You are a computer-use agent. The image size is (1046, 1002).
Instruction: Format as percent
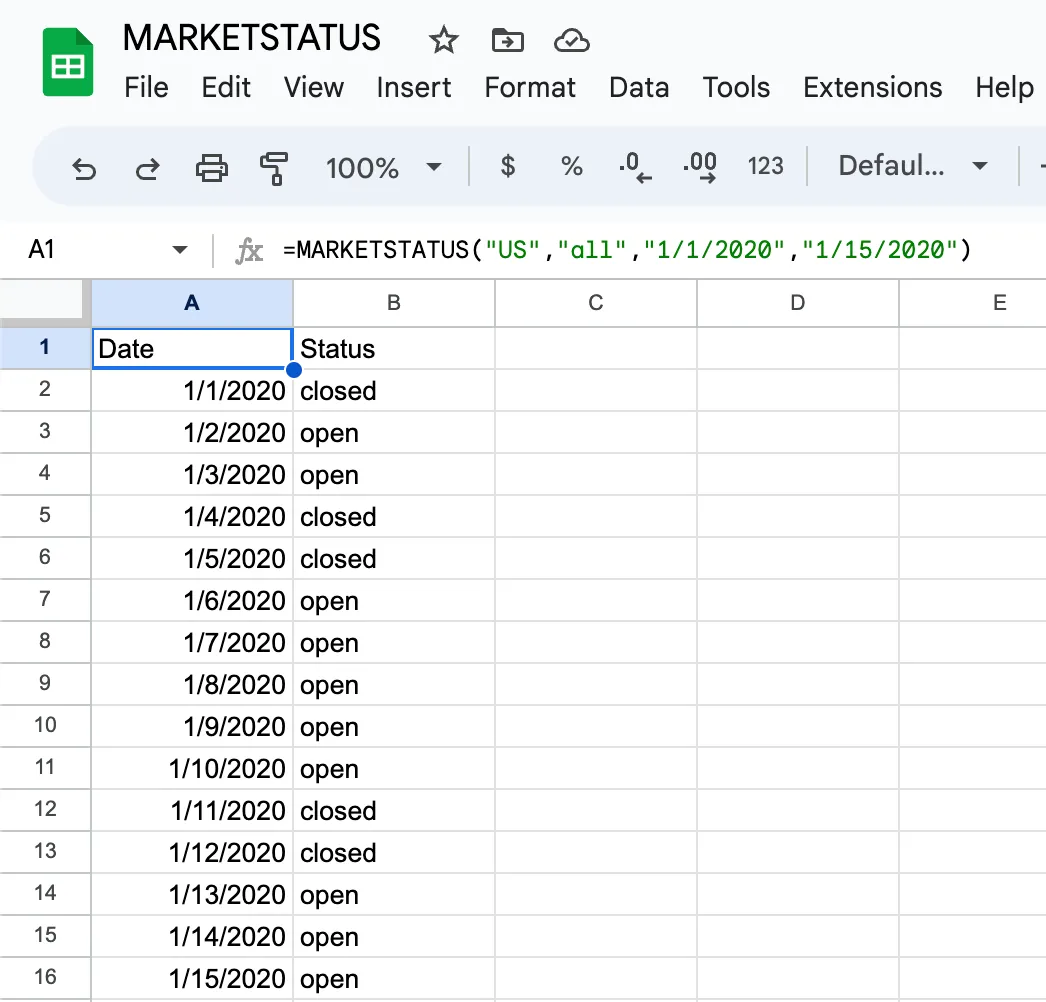(572, 166)
